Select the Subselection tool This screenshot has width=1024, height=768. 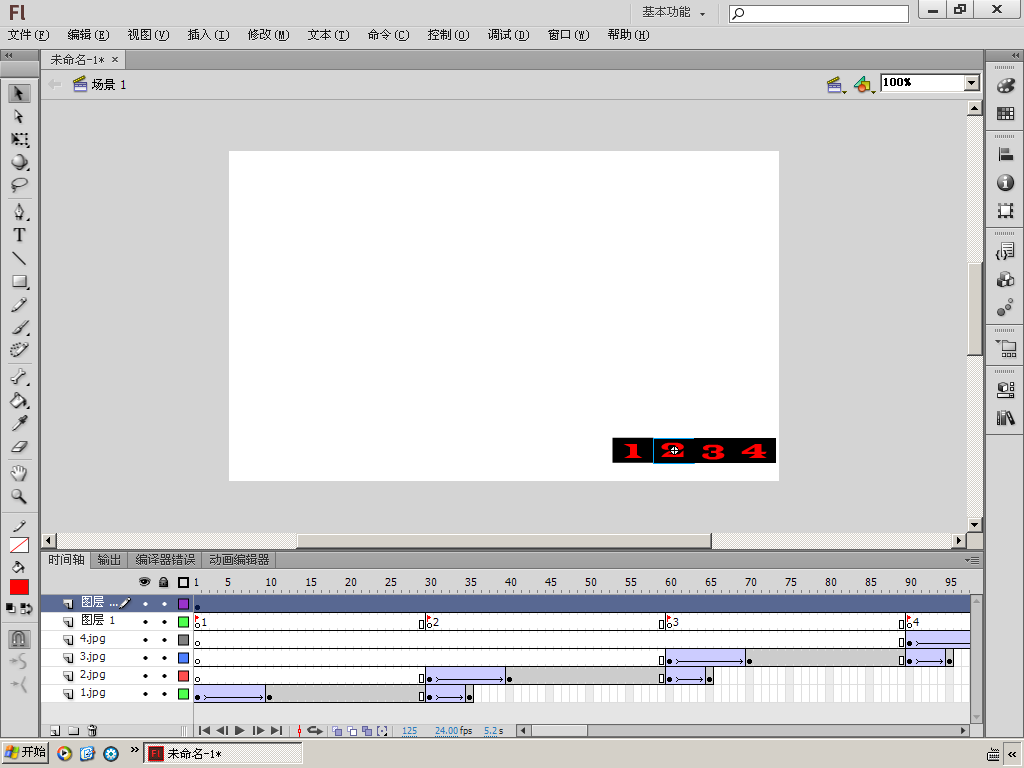pos(19,116)
